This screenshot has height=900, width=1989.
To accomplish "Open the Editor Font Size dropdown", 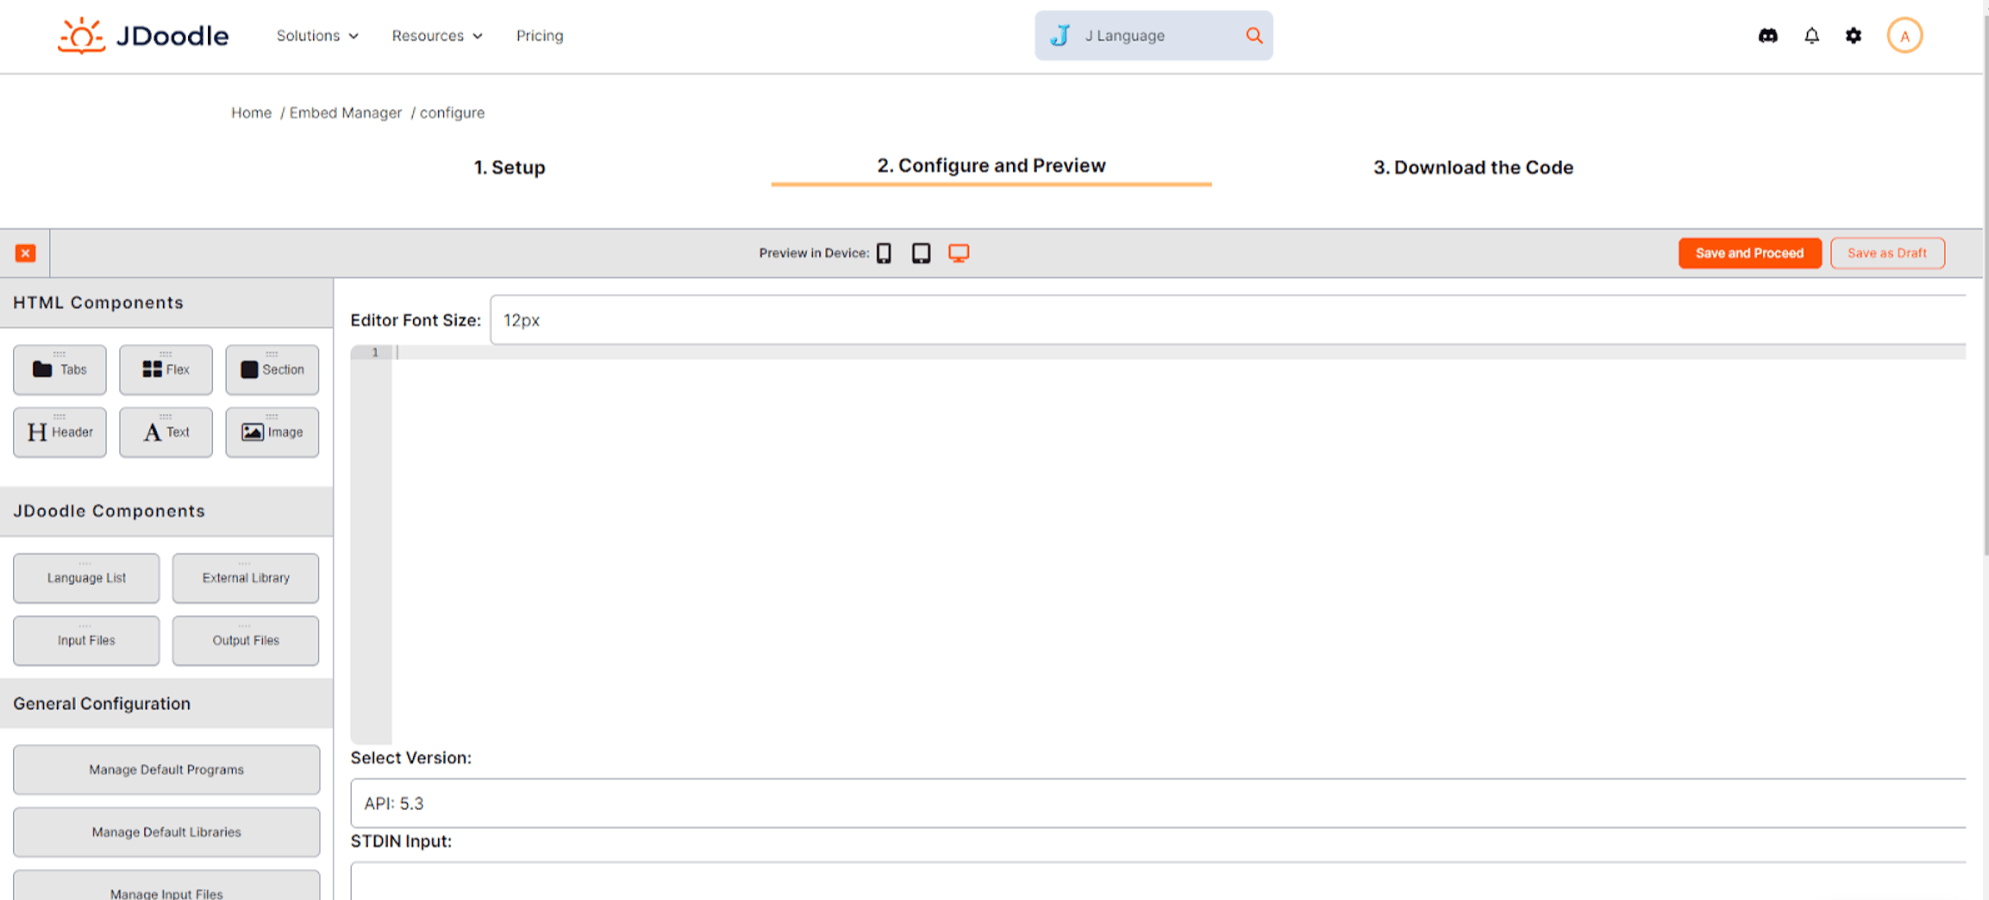I will tap(1227, 320).
